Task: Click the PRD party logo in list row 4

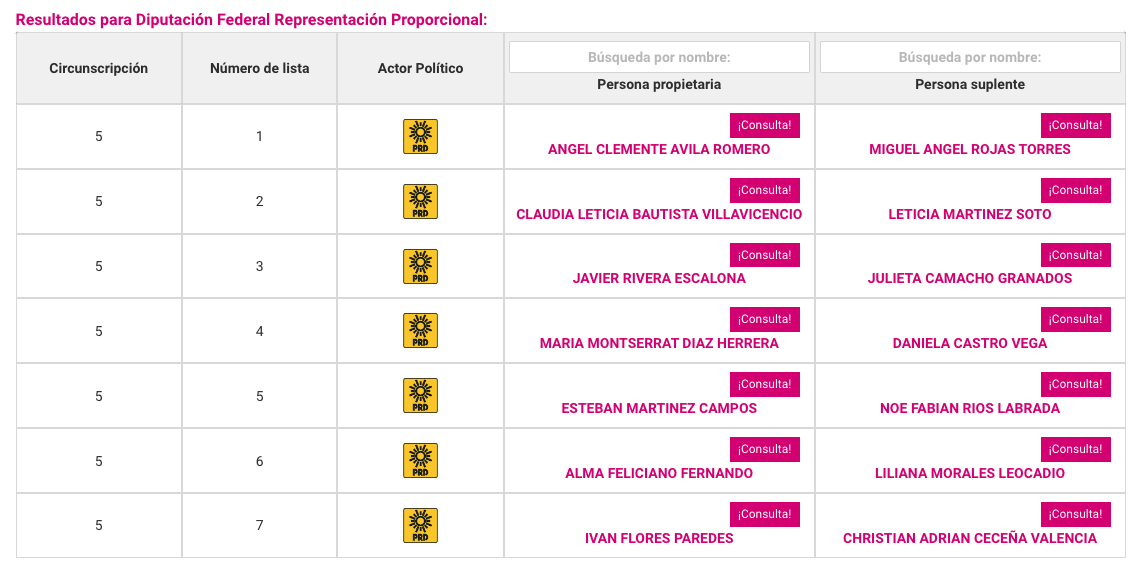Action: coord(420,331)
